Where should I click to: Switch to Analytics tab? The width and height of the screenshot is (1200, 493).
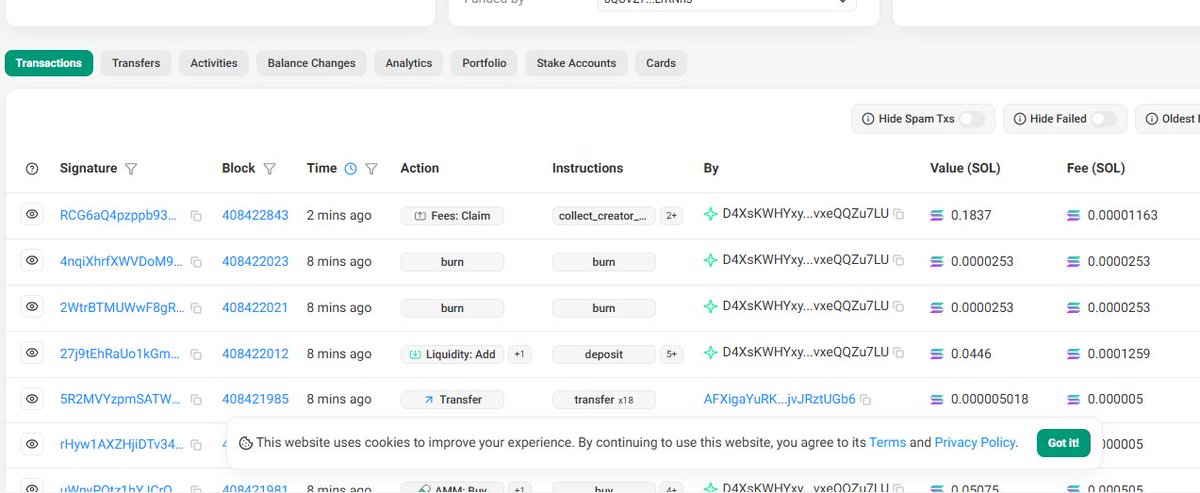coord(409,63)
